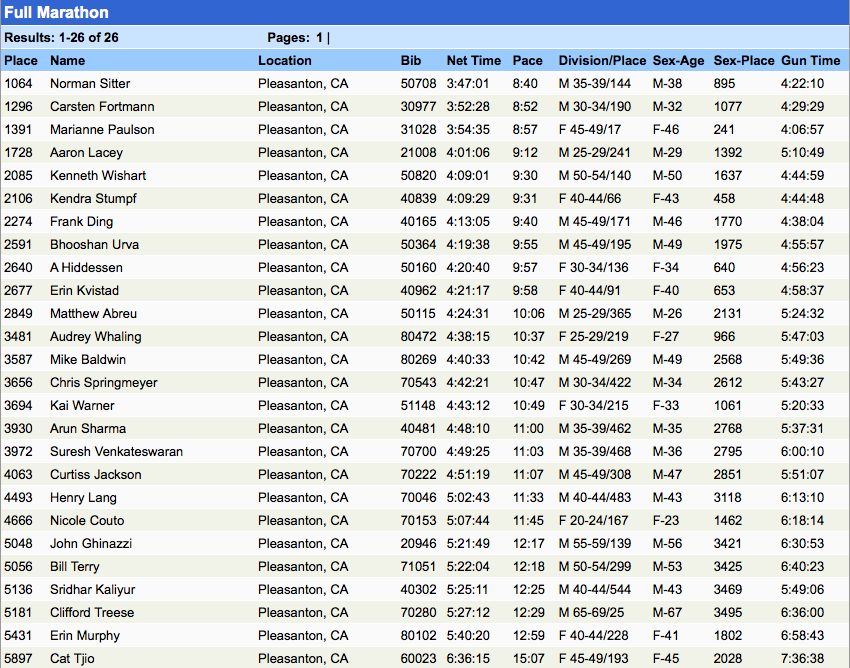Click the Sex-Age column header
Viewport: 850px width, 668px height.
click(x=678, y=61)
